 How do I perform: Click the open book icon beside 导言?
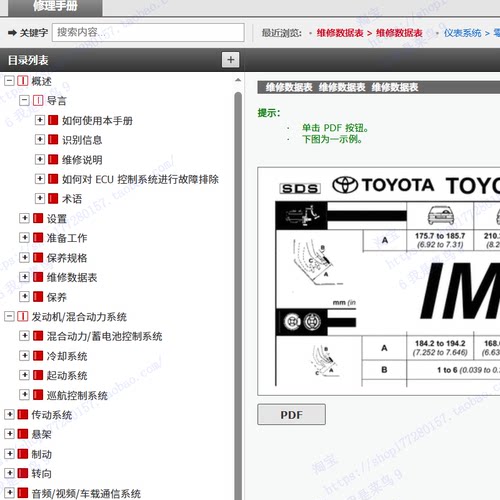tap(38, 100)
